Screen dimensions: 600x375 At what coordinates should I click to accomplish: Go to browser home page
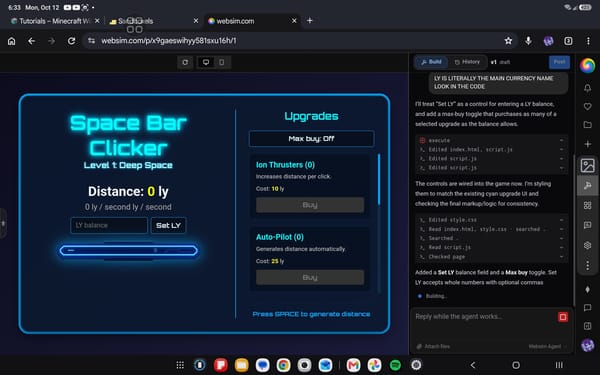[11, 41]
